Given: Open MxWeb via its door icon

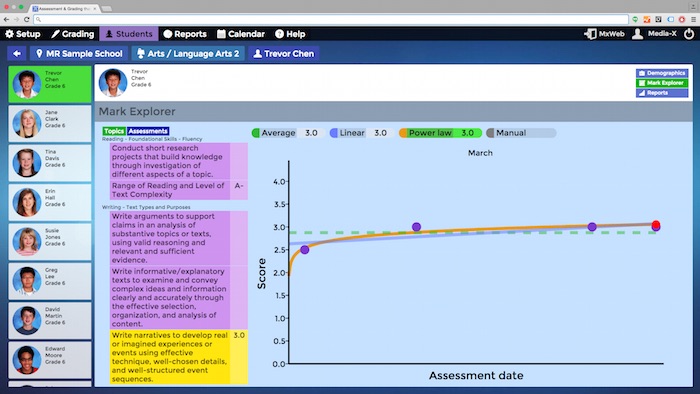Looking at the screenshot, I should point(590,34).
